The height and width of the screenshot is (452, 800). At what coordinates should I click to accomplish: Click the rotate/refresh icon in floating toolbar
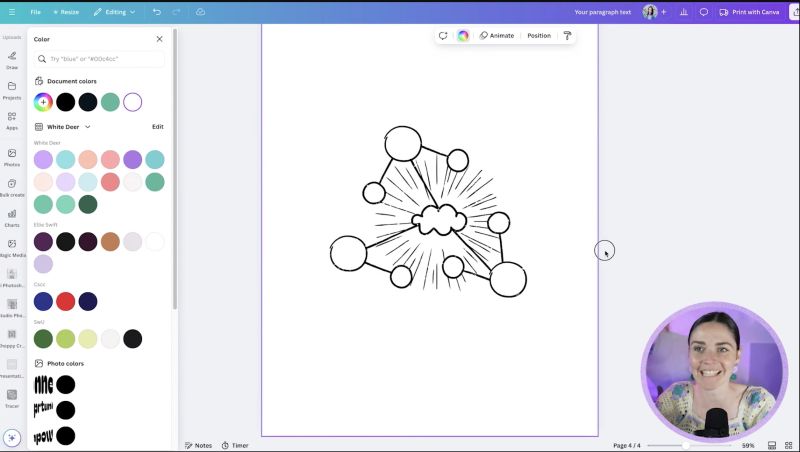(x=443, y=36)
